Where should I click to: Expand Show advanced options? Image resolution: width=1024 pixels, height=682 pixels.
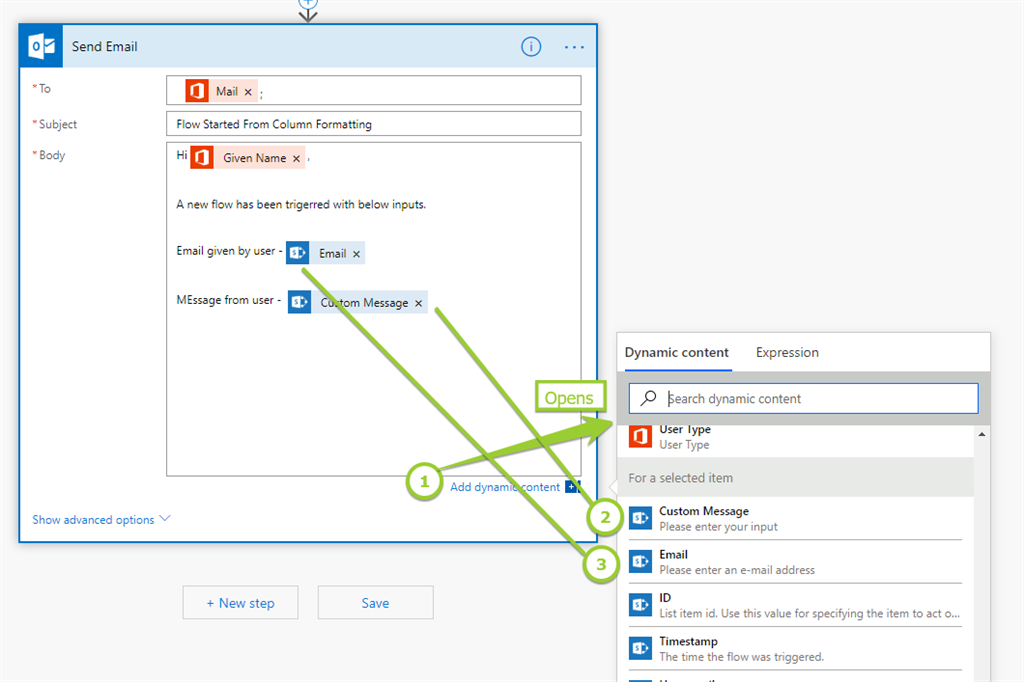coord(101,520)
